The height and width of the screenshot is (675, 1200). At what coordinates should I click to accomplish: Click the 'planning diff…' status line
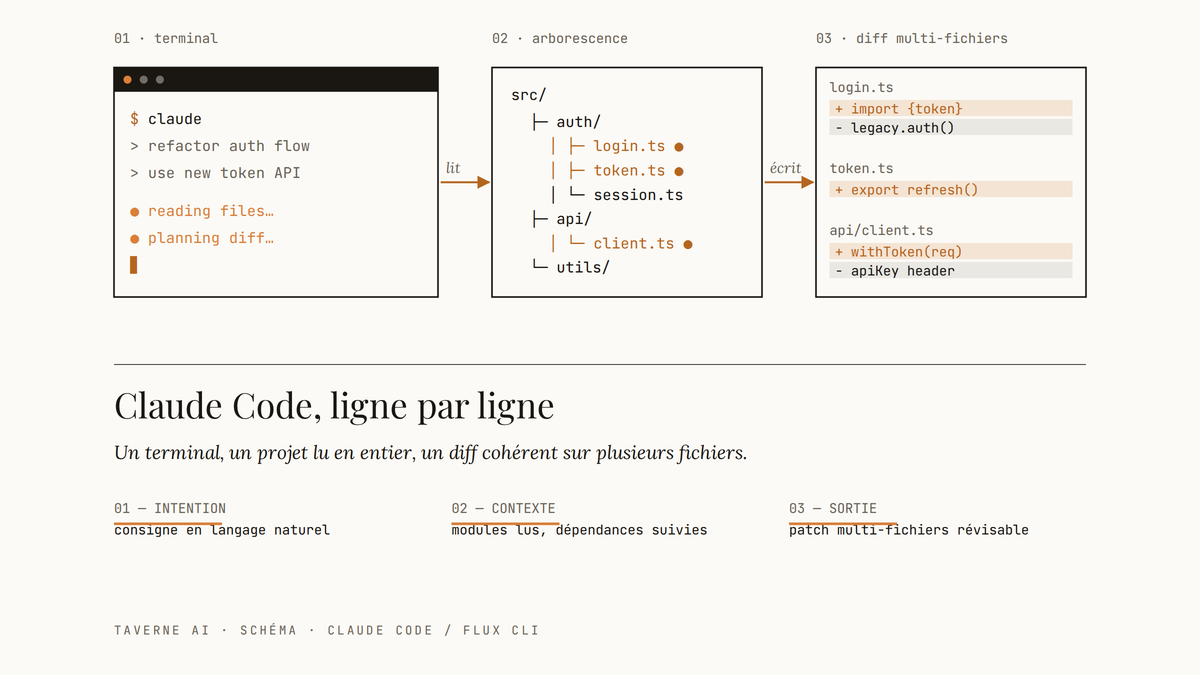click(211, 239)
